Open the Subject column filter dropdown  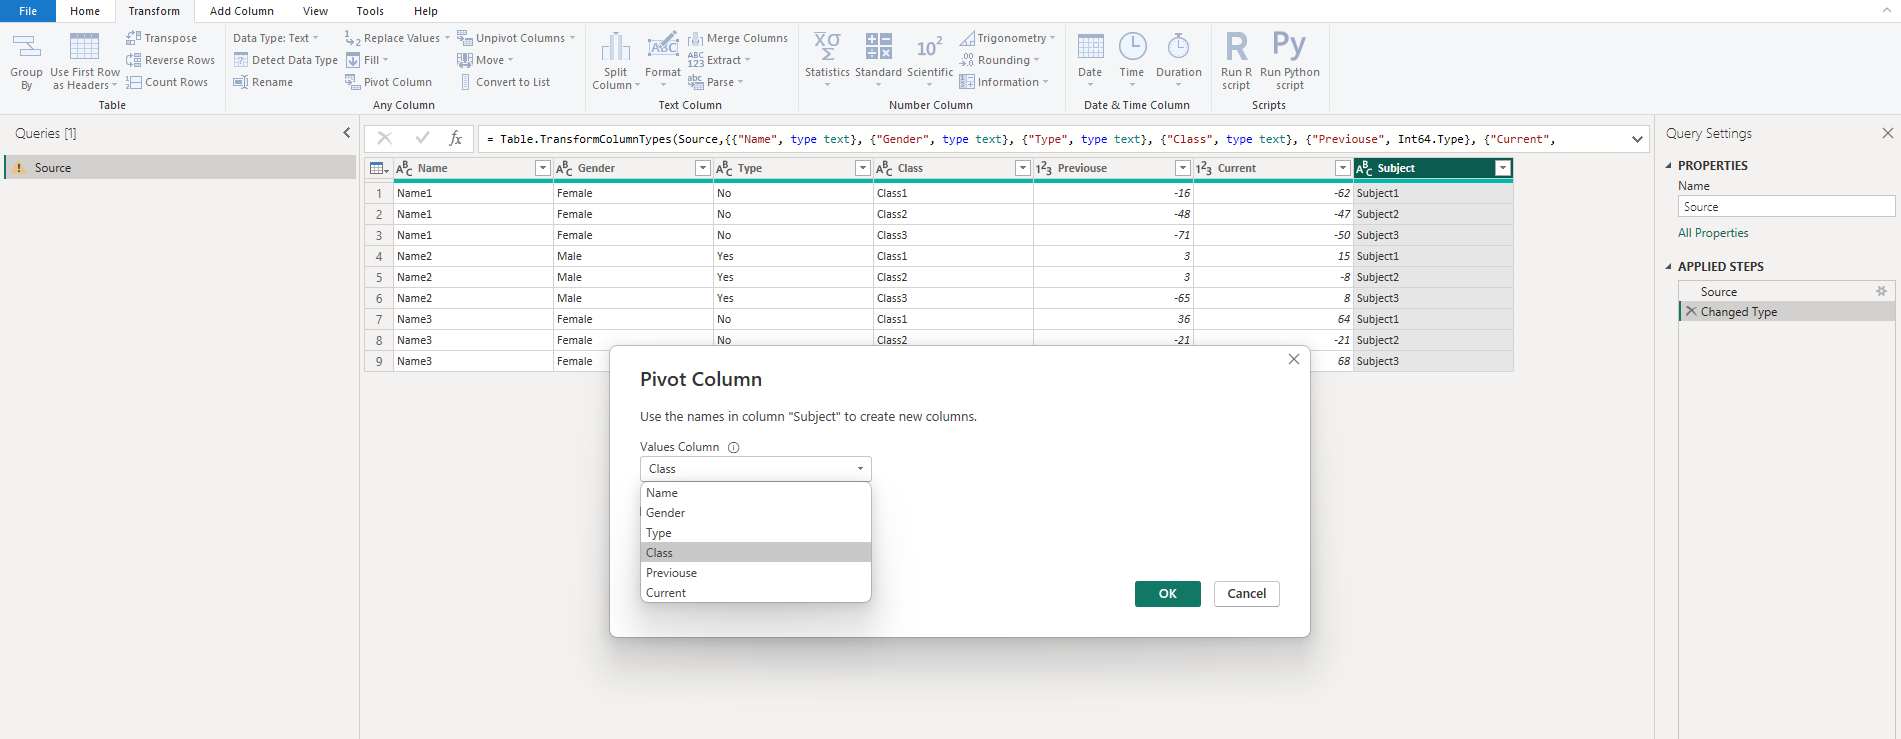tap(1502, 168)
